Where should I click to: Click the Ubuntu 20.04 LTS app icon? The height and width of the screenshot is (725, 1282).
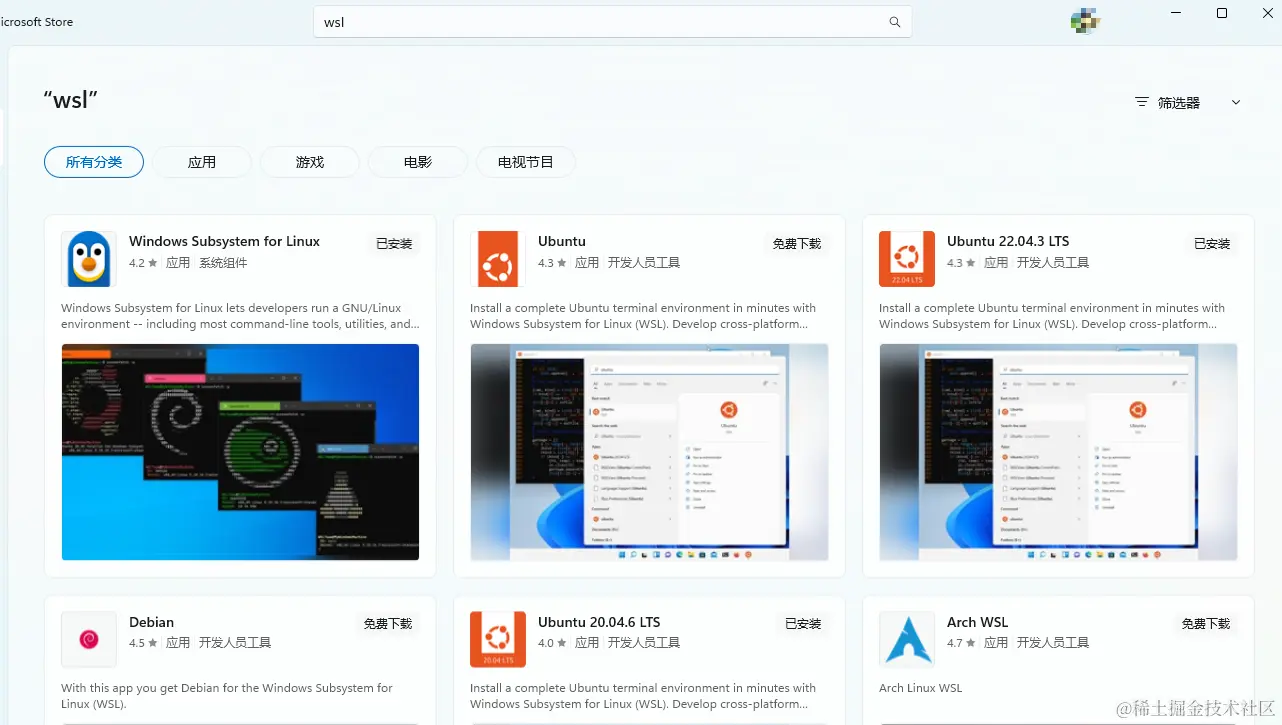click(497, 639)
